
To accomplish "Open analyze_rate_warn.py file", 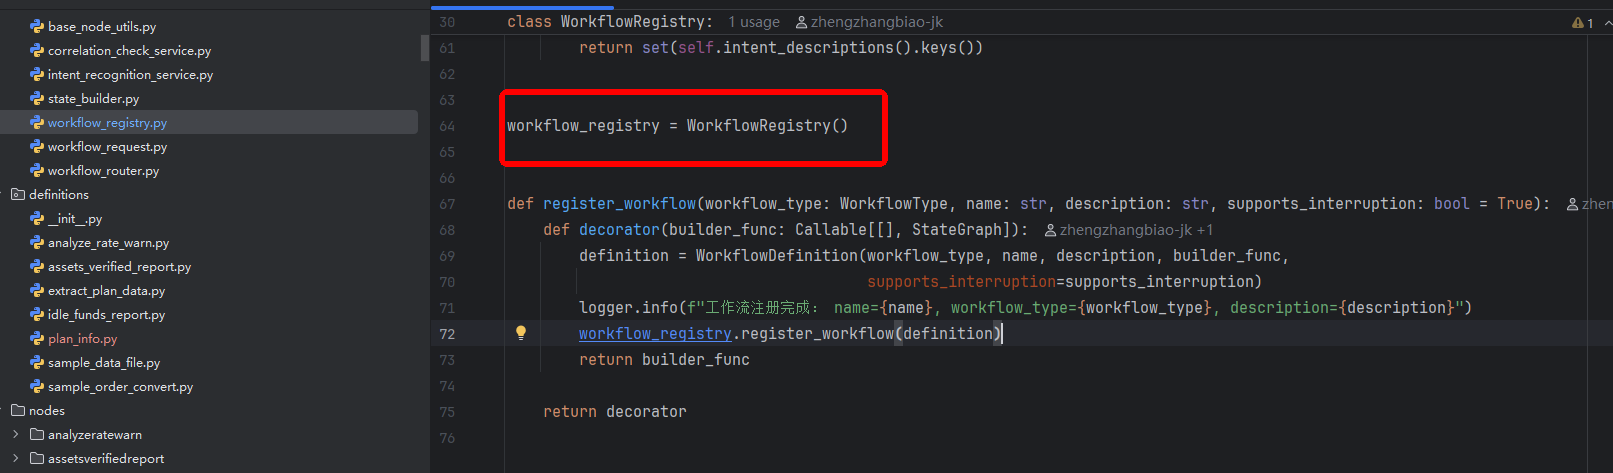I will pyautogui.click(x=108, y=243).
